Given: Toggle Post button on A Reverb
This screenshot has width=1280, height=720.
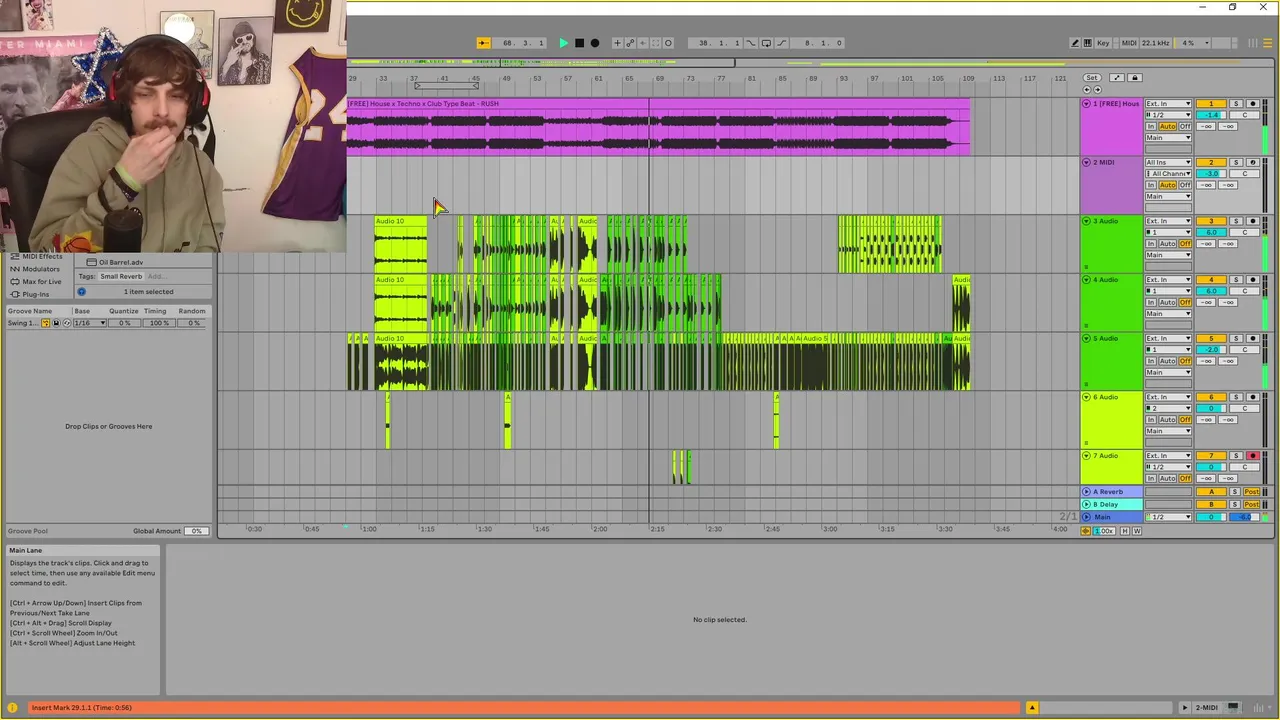Looking at the screenshot, I should click(1252, 492).
